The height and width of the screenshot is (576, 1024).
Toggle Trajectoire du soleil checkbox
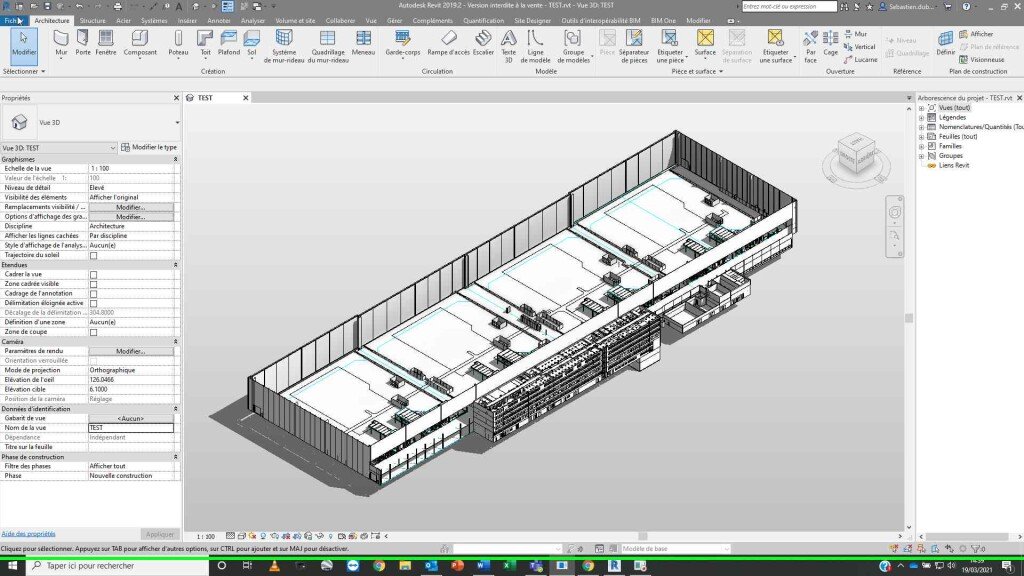(x=93, y=255)
